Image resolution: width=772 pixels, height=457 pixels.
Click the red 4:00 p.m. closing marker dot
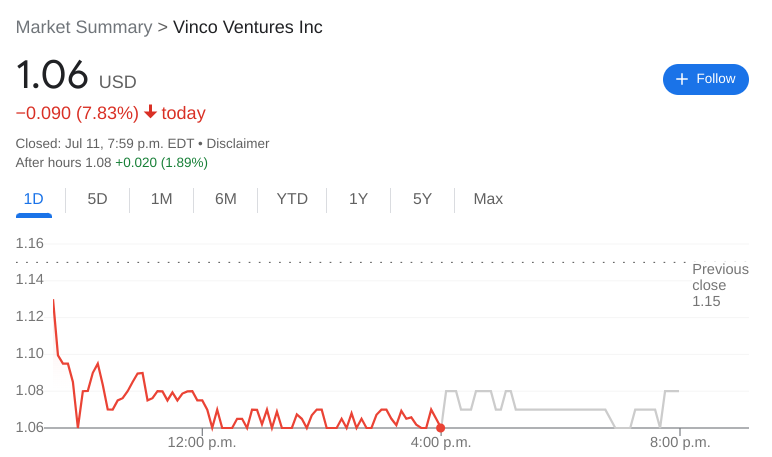click(441, 428)
